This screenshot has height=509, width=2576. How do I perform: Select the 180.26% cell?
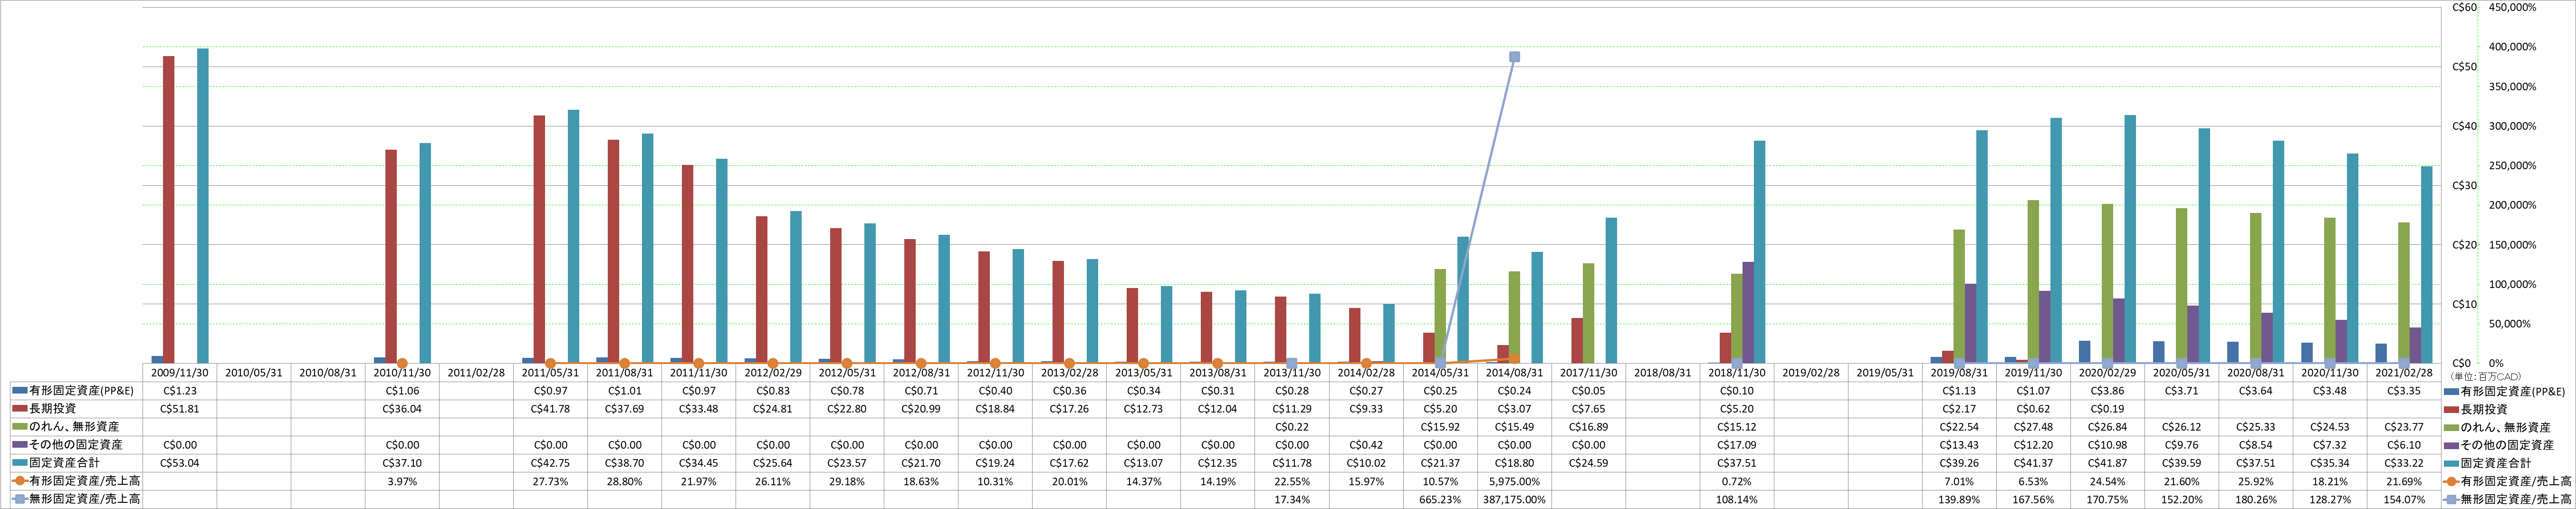pos(2256,499)
